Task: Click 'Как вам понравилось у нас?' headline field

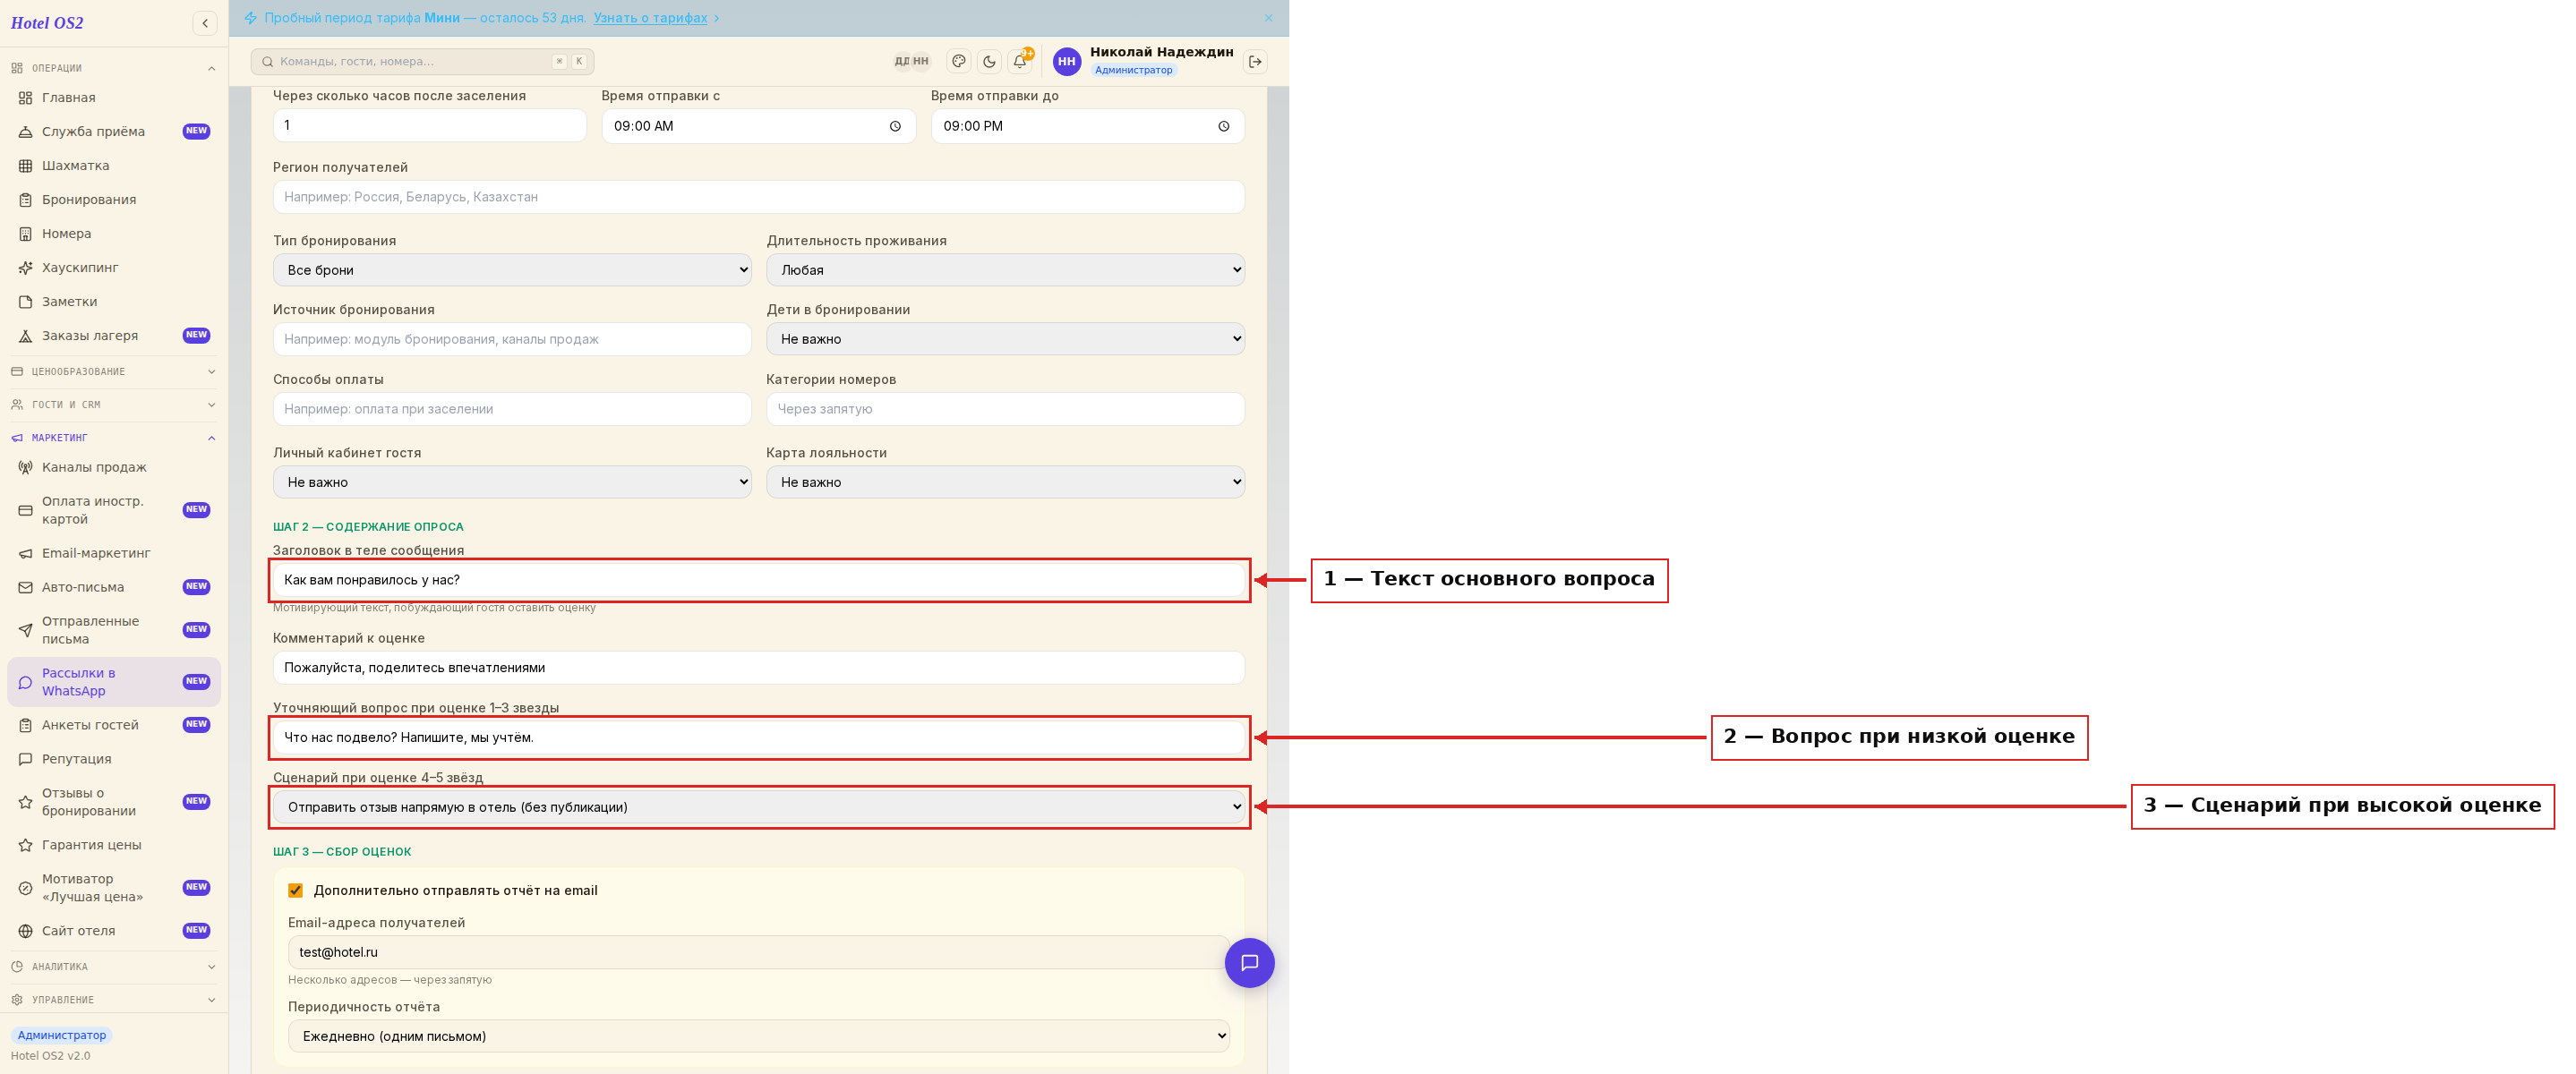Action: coord(759,580)
